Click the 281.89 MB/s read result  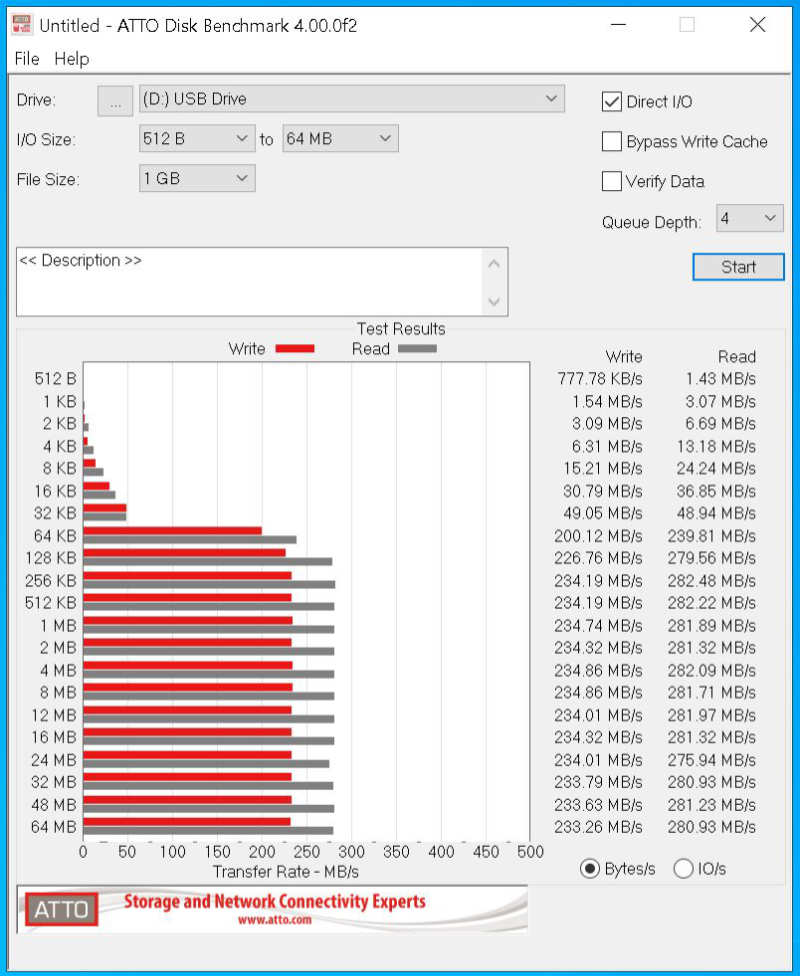[712, 626]
